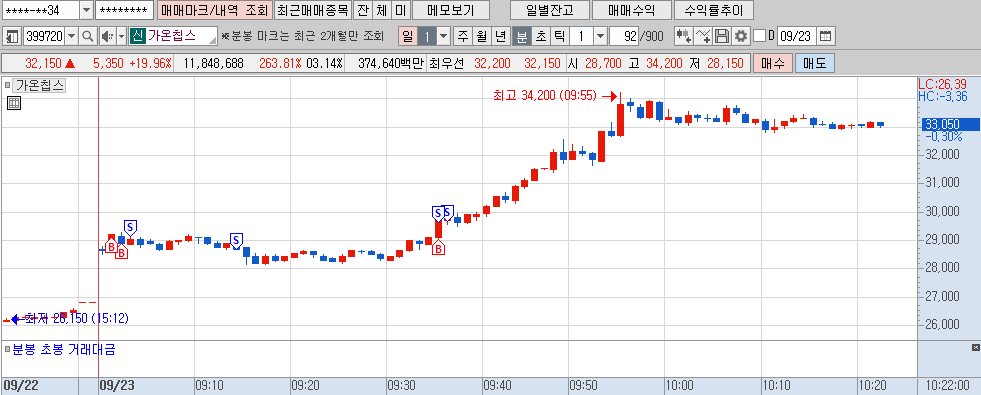
Task: Click the 최저 26,150 (15:12) low label
Action: click(x=77, y=319)
